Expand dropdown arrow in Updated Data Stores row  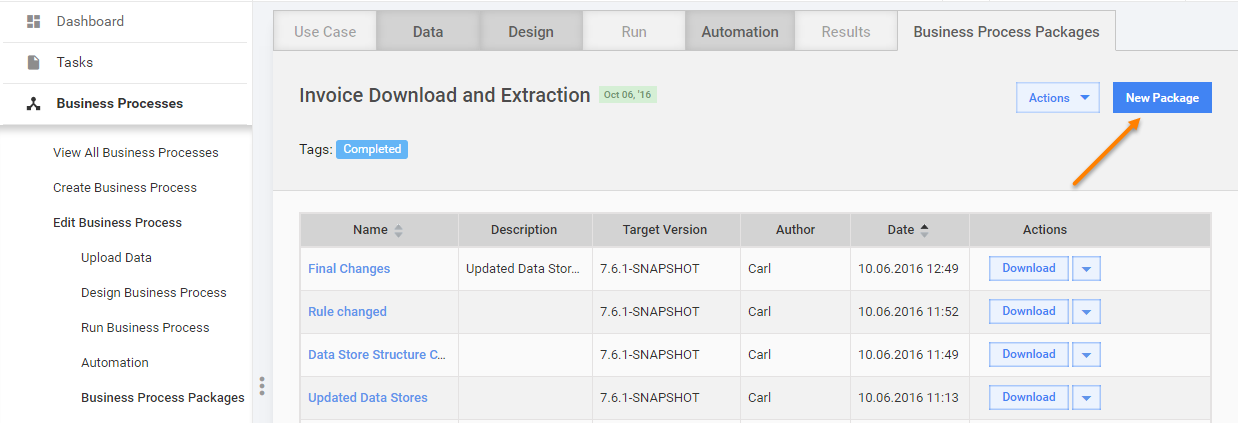pyautogui.click(x=1086, y=398)
